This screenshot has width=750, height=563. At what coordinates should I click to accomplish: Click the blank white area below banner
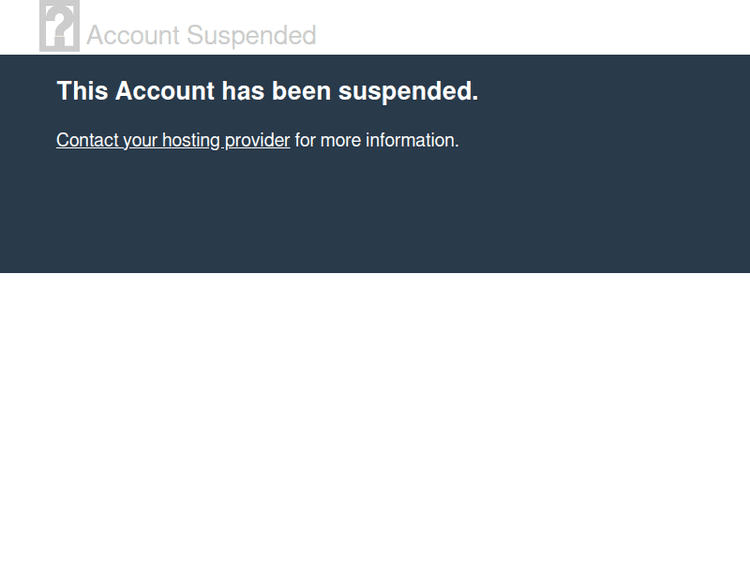click(x=375, y=420)
